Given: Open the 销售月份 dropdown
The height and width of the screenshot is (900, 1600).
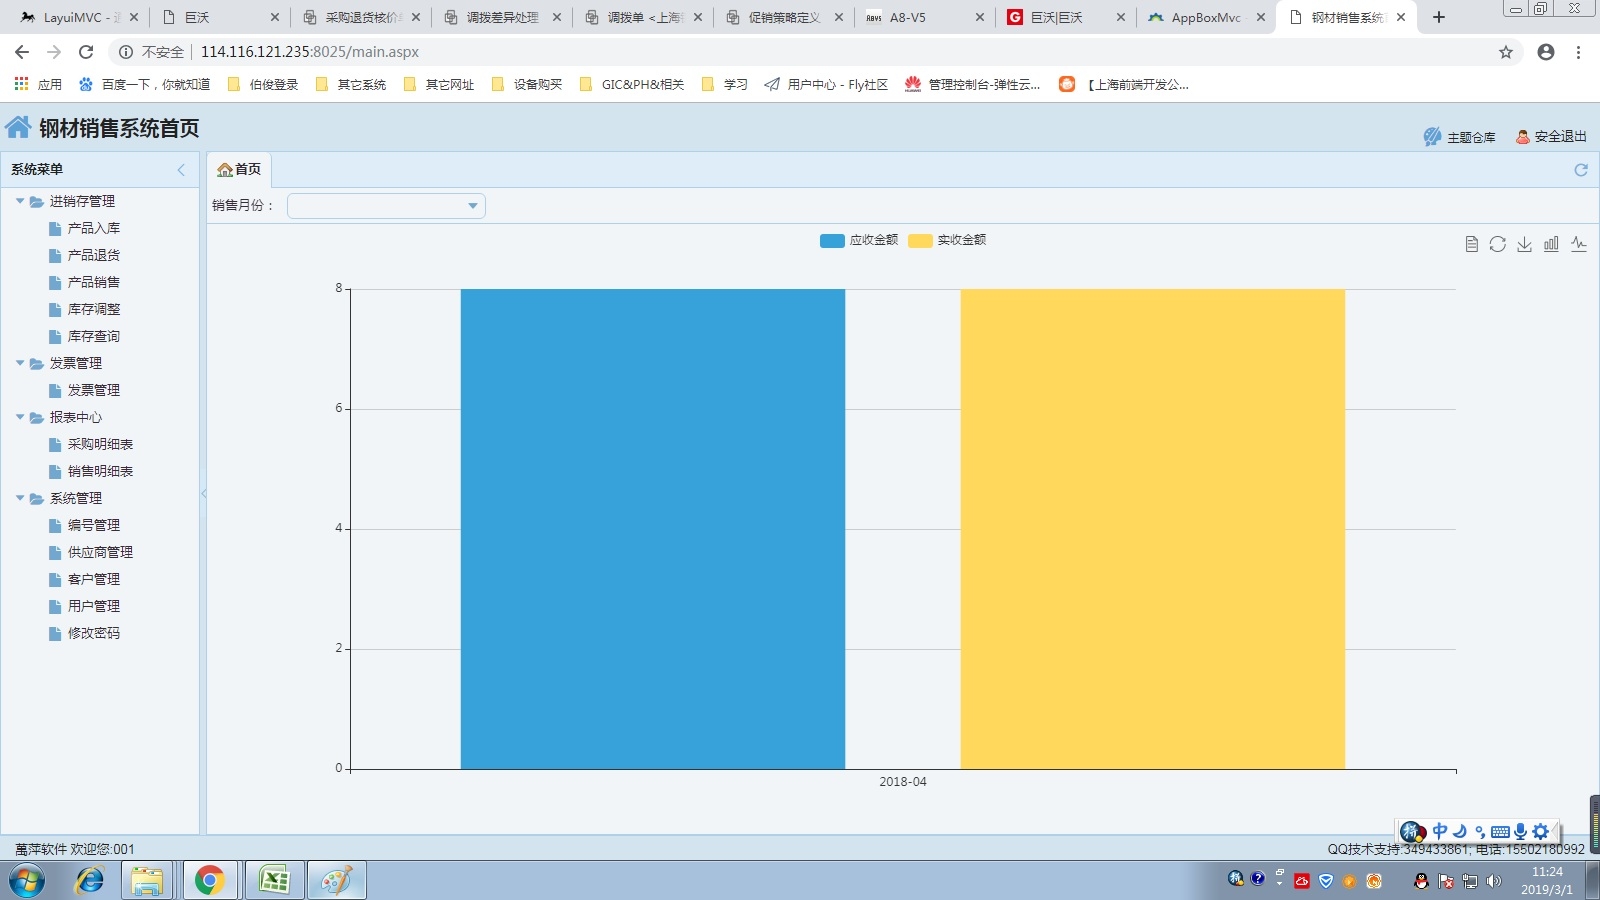Looking at the screenshot, I should (386, 206).
